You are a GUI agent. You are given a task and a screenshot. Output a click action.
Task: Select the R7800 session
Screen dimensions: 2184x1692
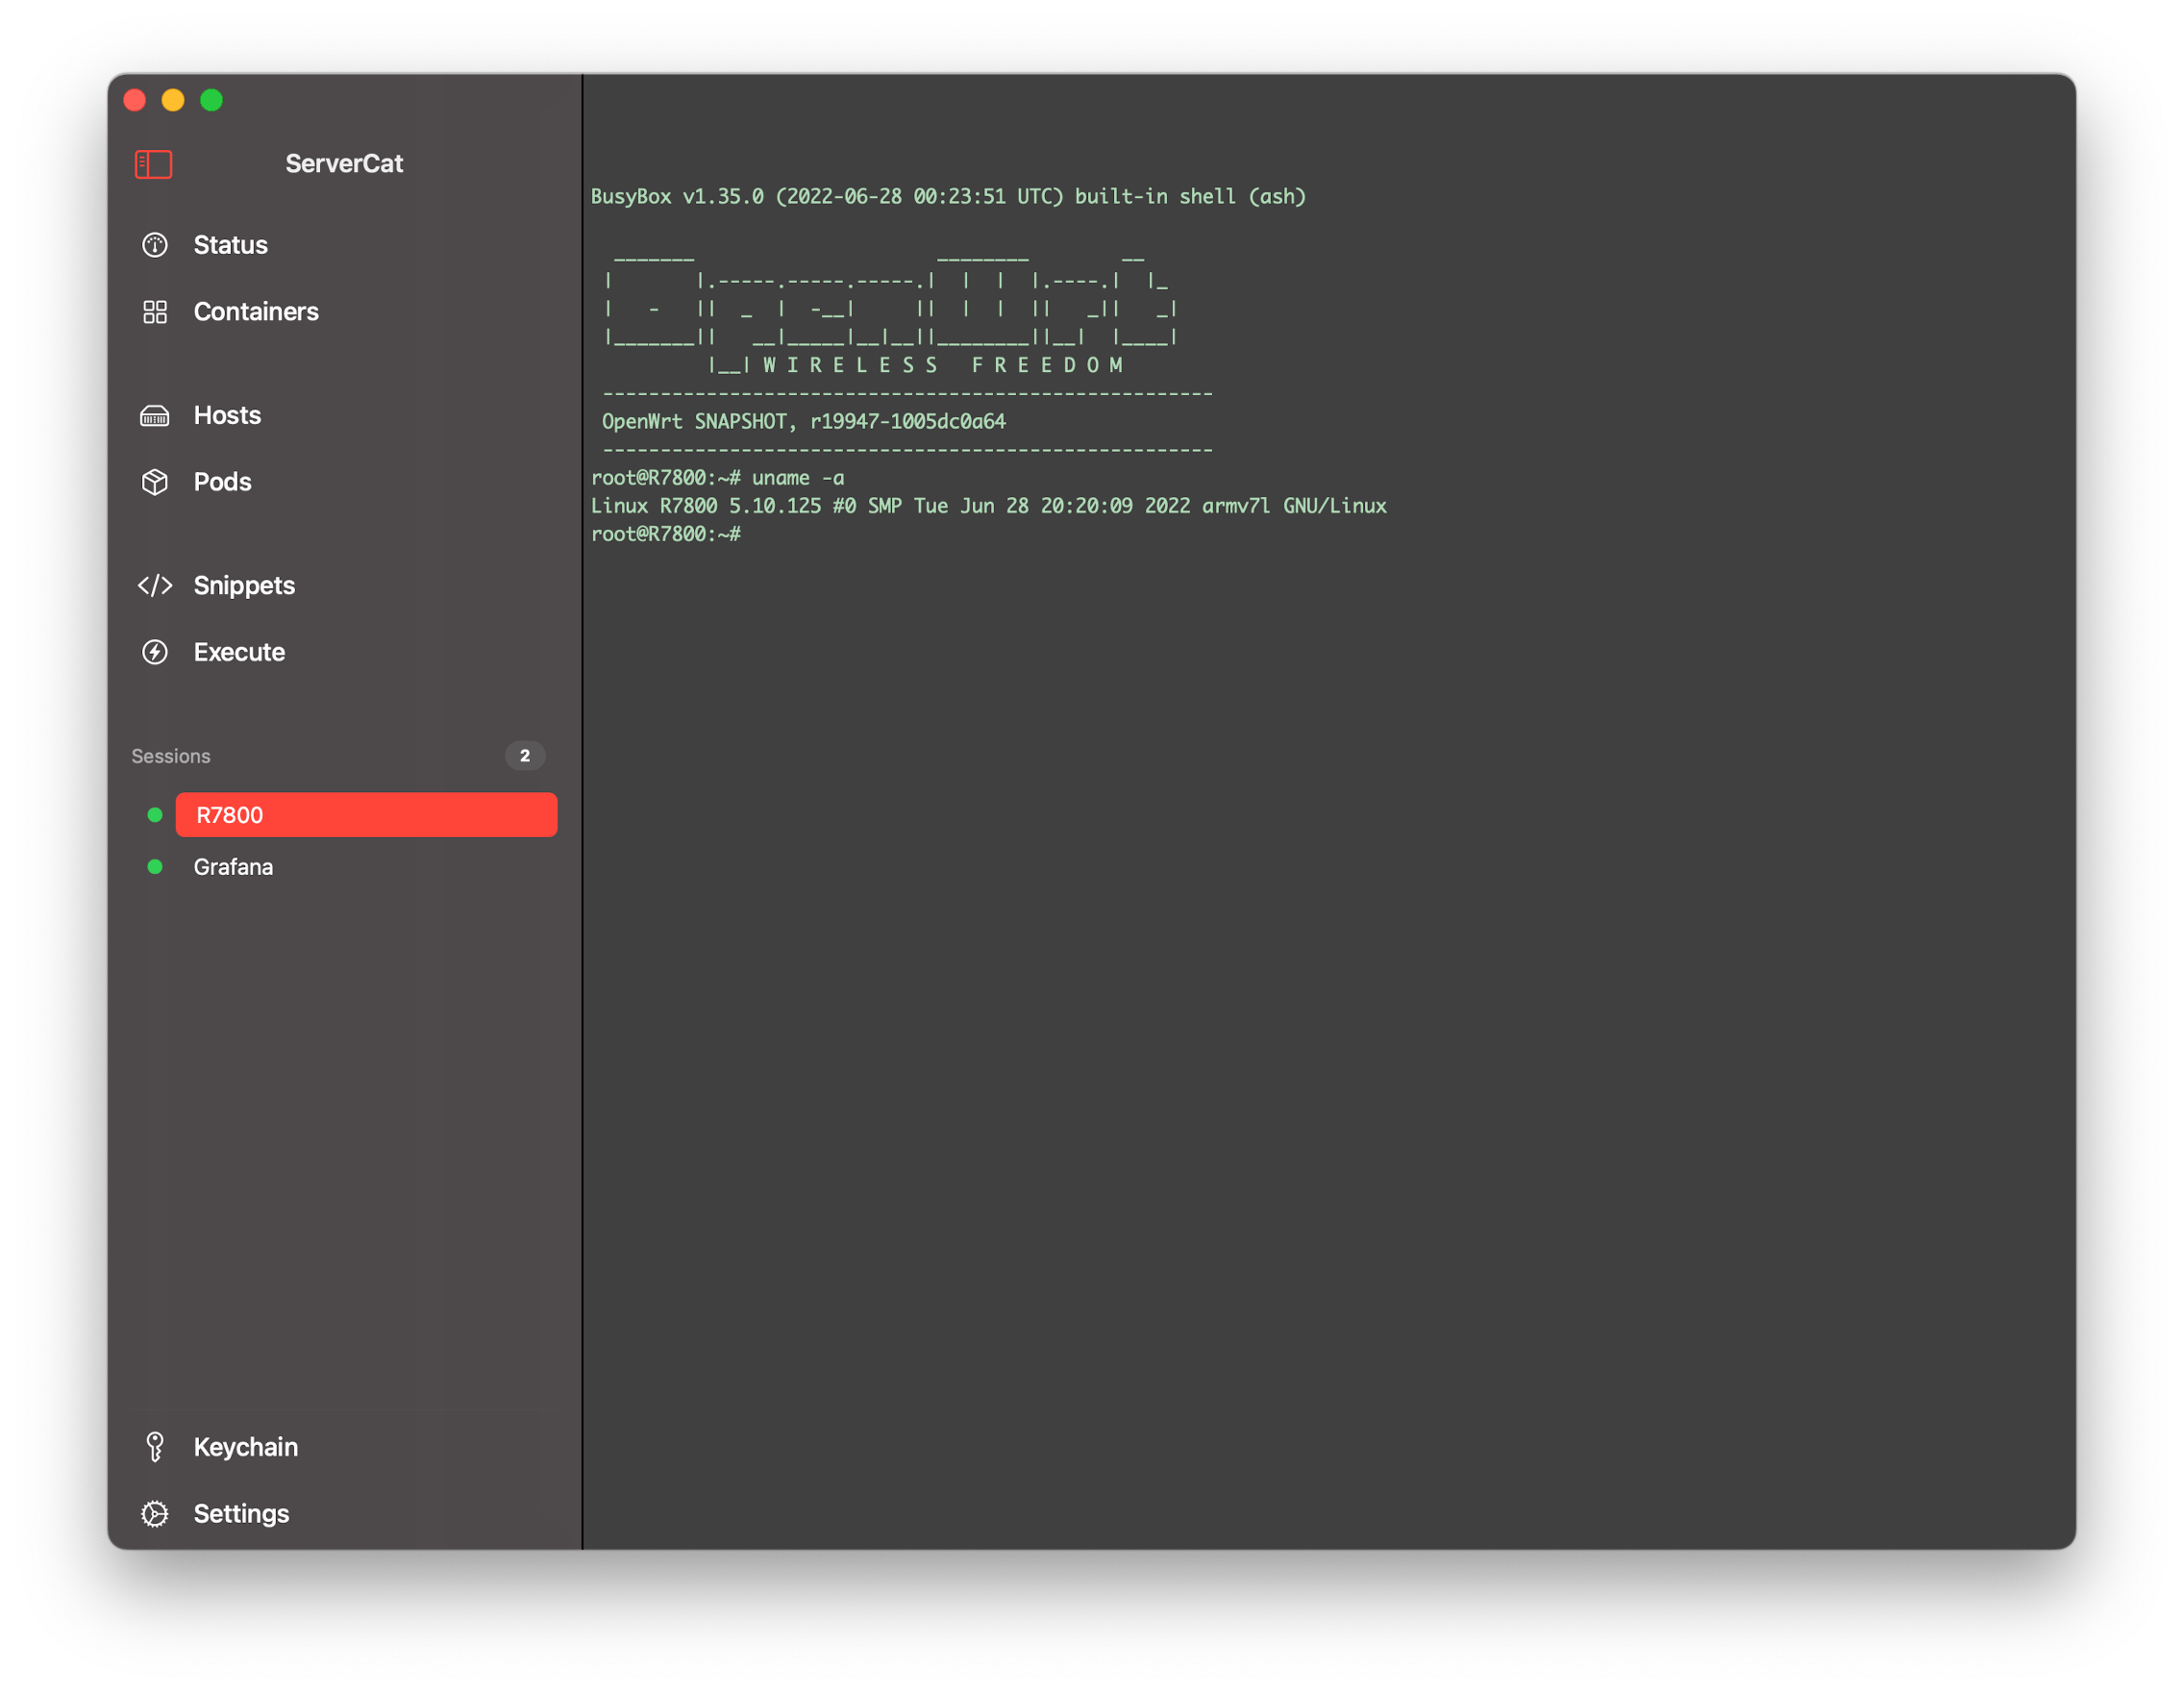pos(366,815)
